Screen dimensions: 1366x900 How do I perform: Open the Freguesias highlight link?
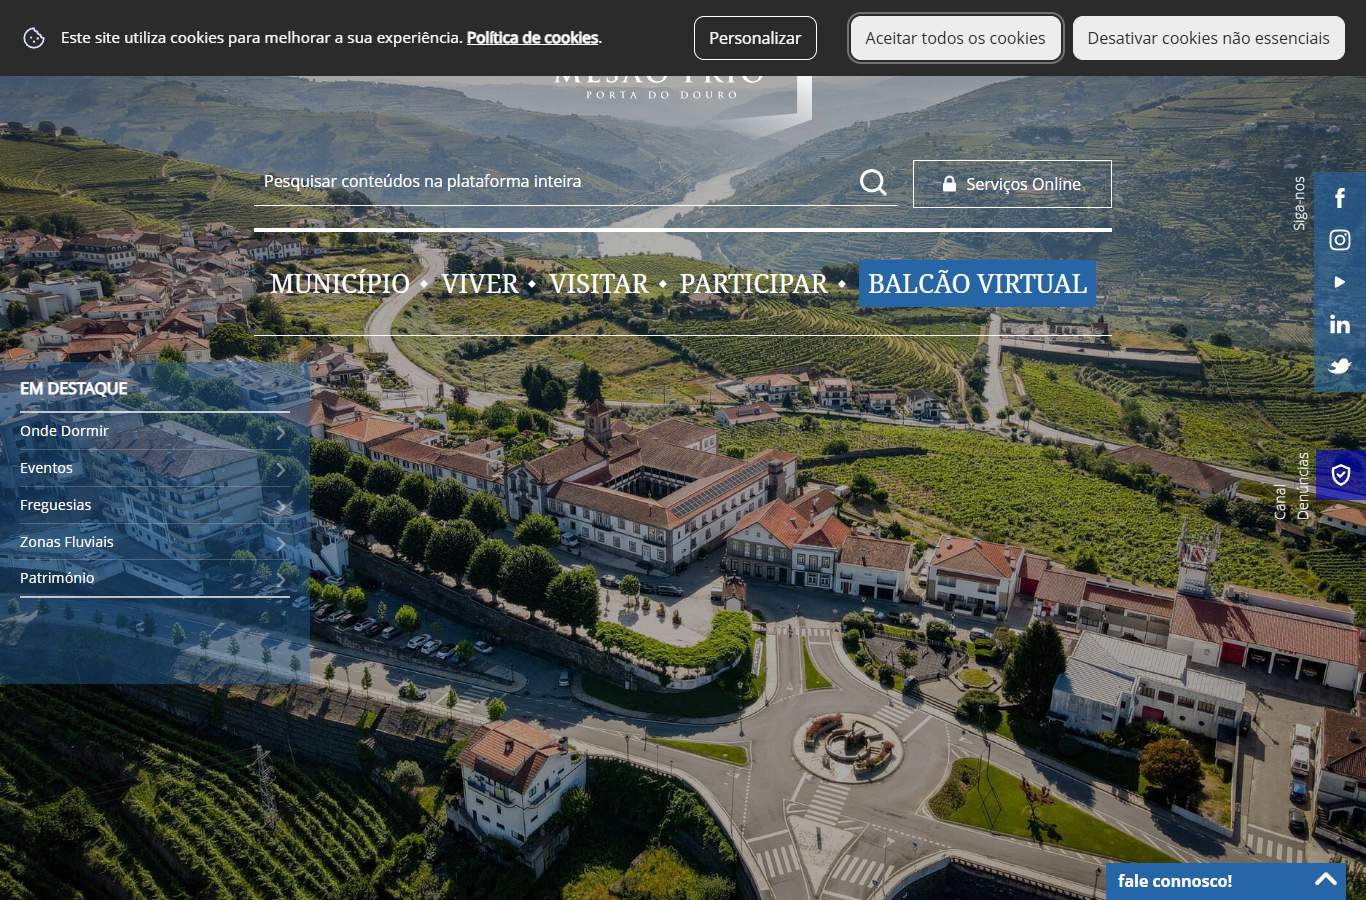55,505
